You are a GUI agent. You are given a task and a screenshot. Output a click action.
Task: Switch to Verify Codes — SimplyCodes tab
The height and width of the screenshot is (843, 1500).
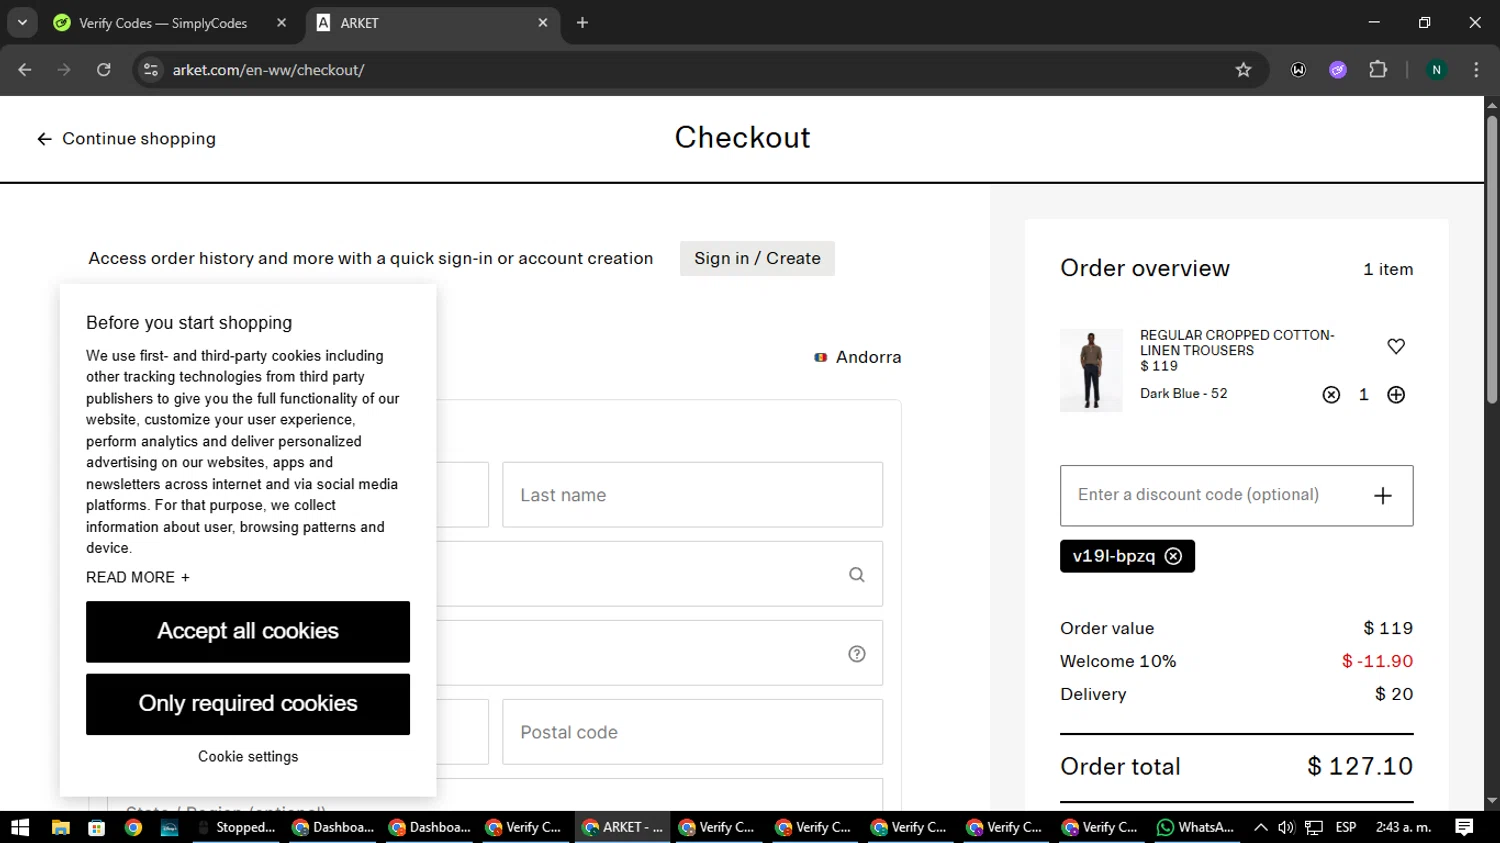162,23
